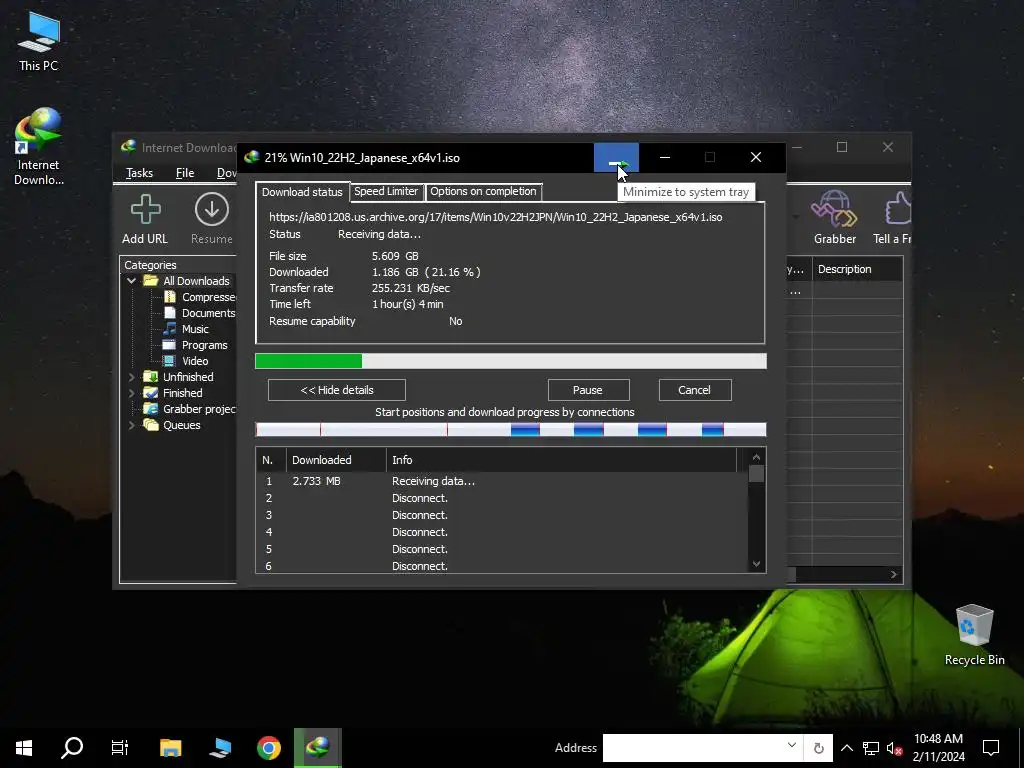
Task: Click the Hide details button
Action: coord(337,390)
